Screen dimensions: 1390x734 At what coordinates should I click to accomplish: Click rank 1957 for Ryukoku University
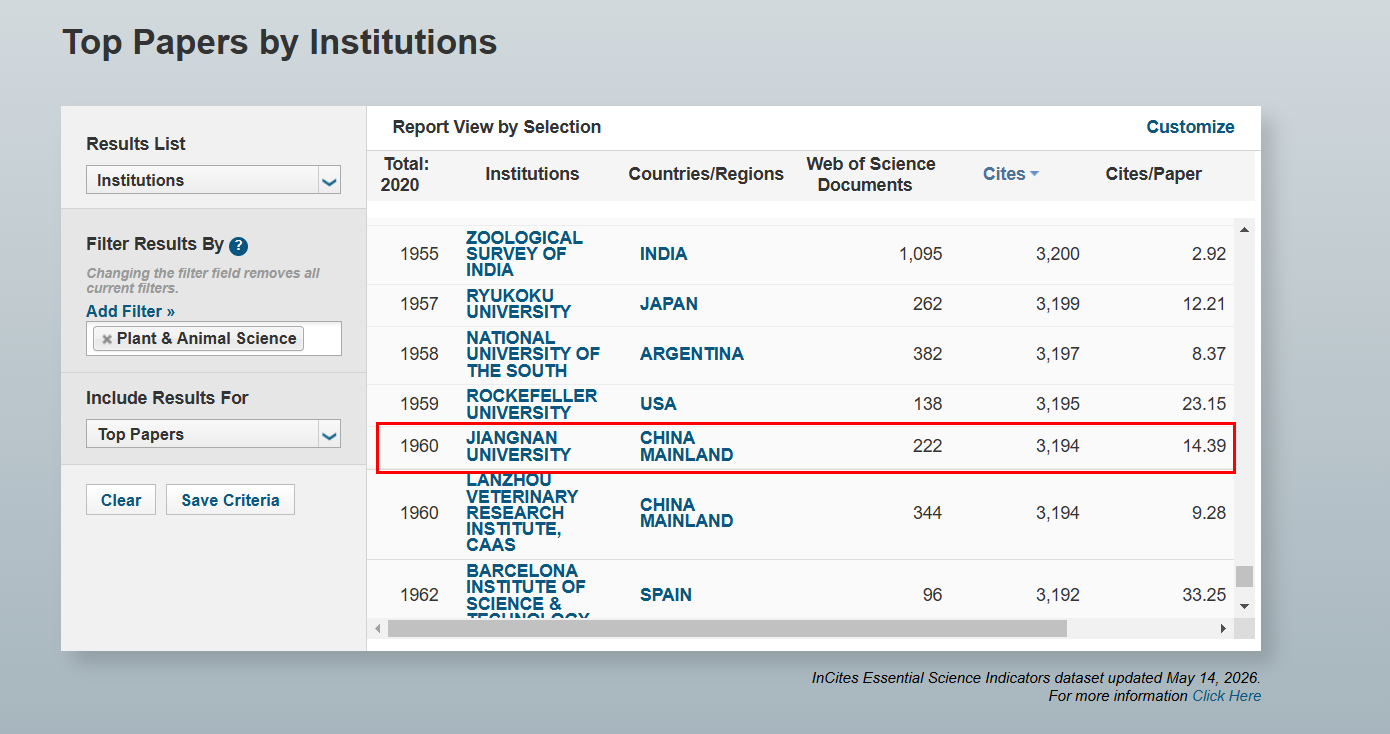419,304
